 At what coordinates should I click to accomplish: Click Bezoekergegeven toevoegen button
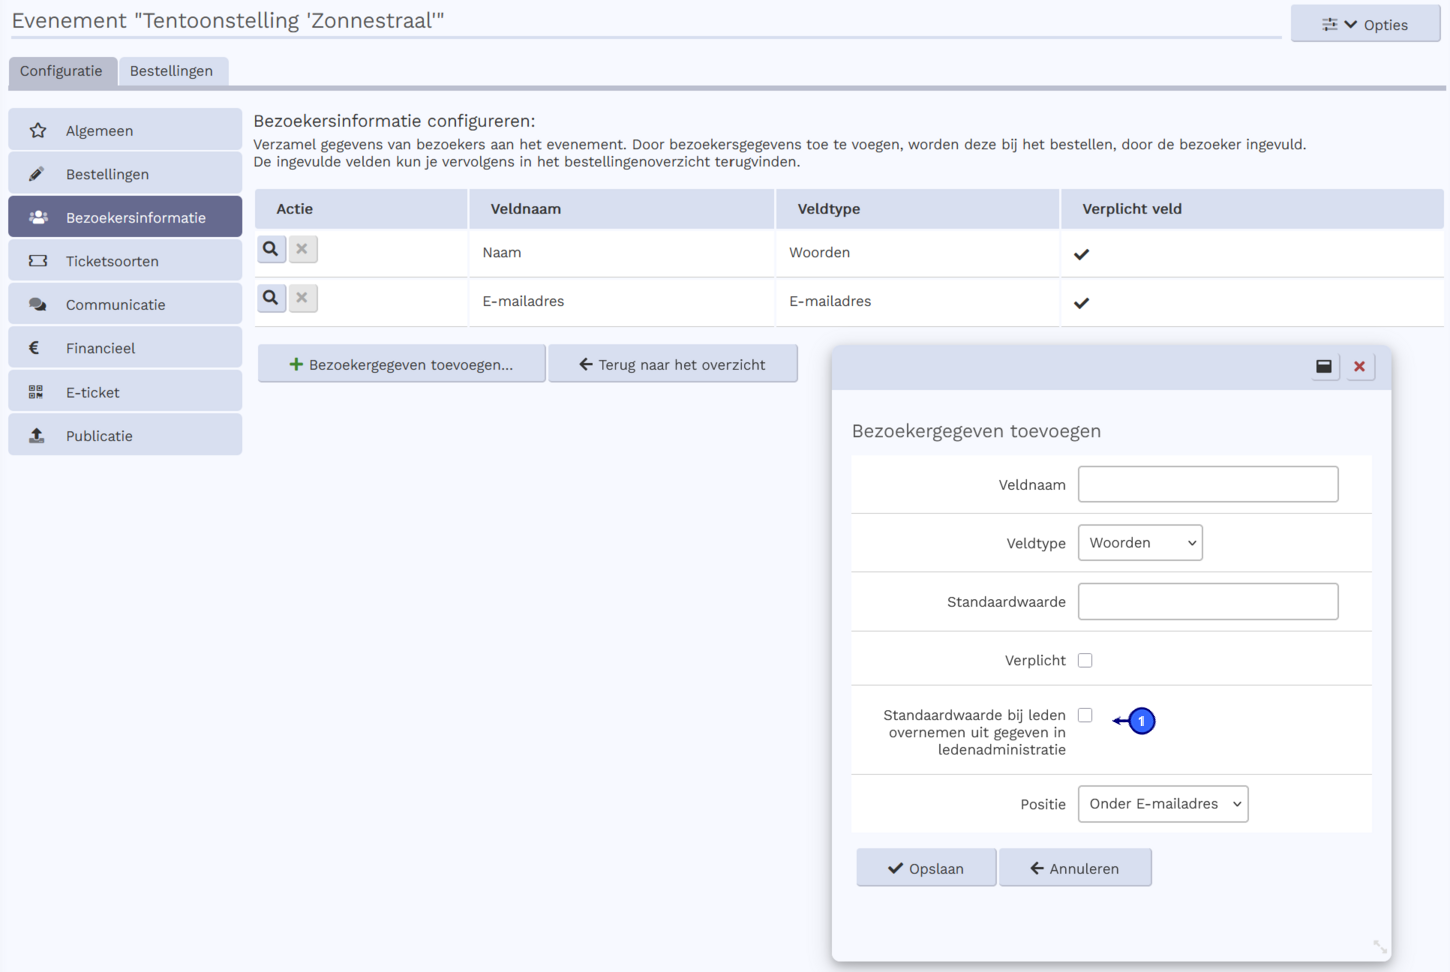pos(401,364)
